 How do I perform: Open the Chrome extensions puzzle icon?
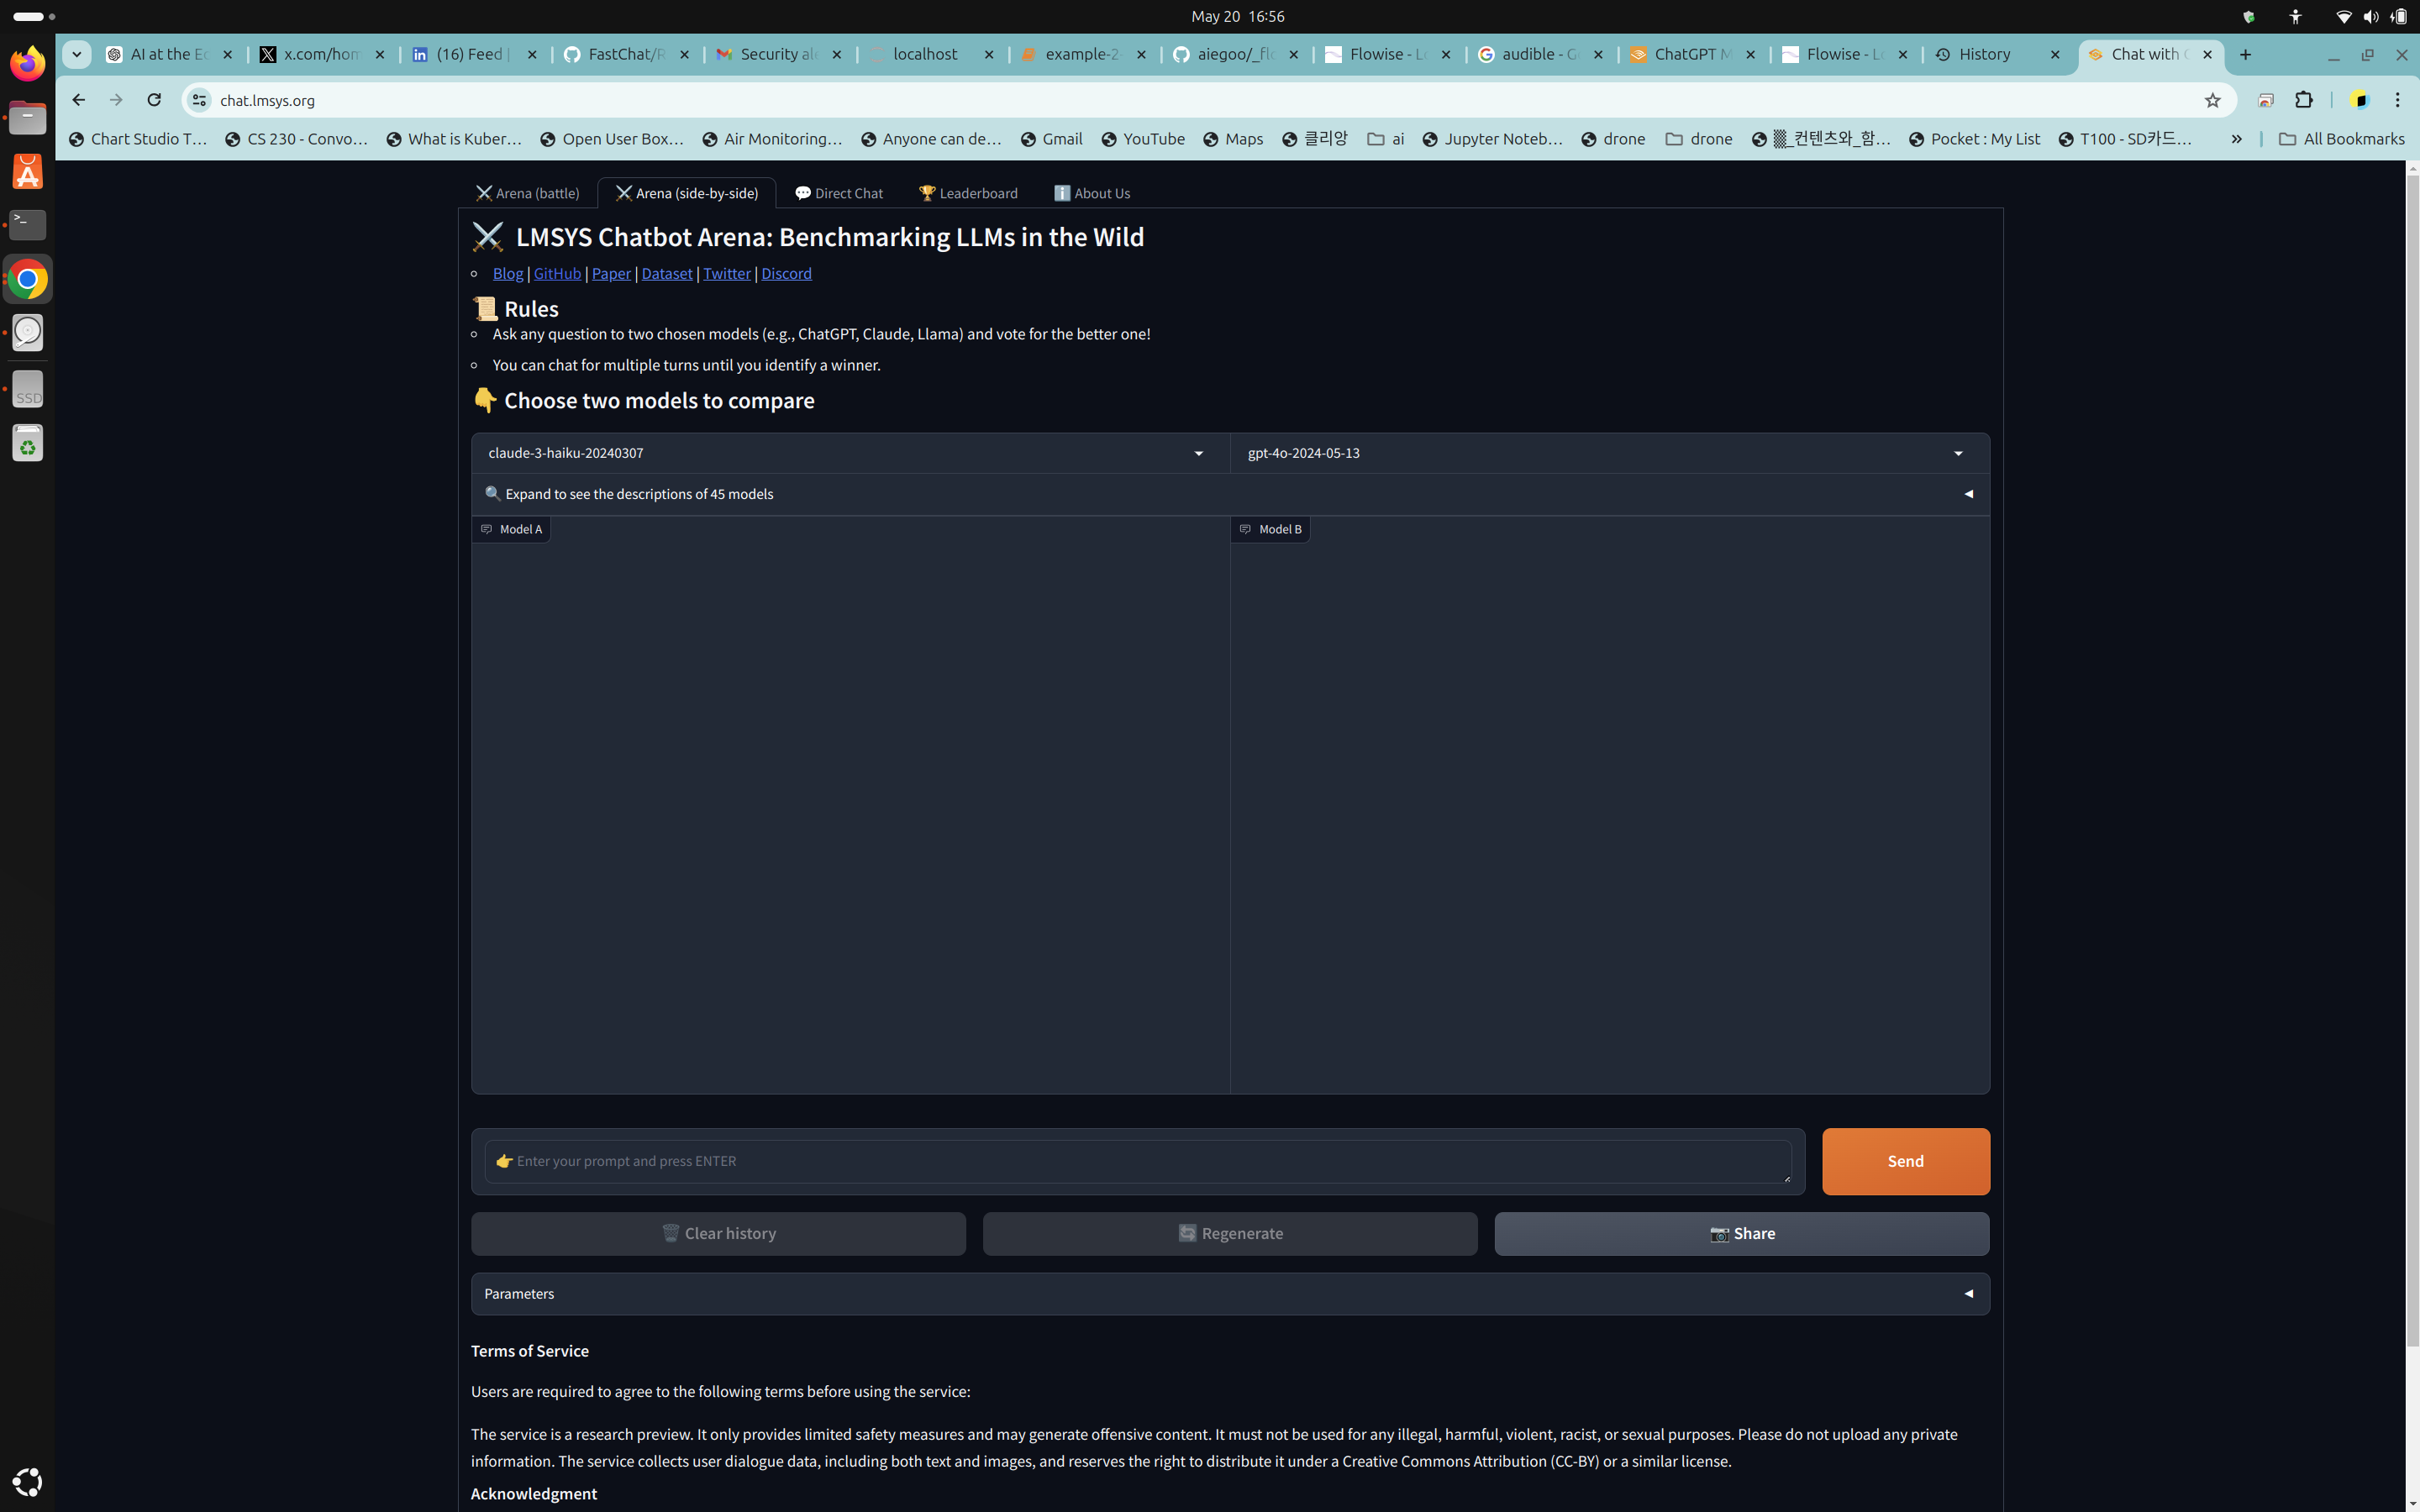2304,100
